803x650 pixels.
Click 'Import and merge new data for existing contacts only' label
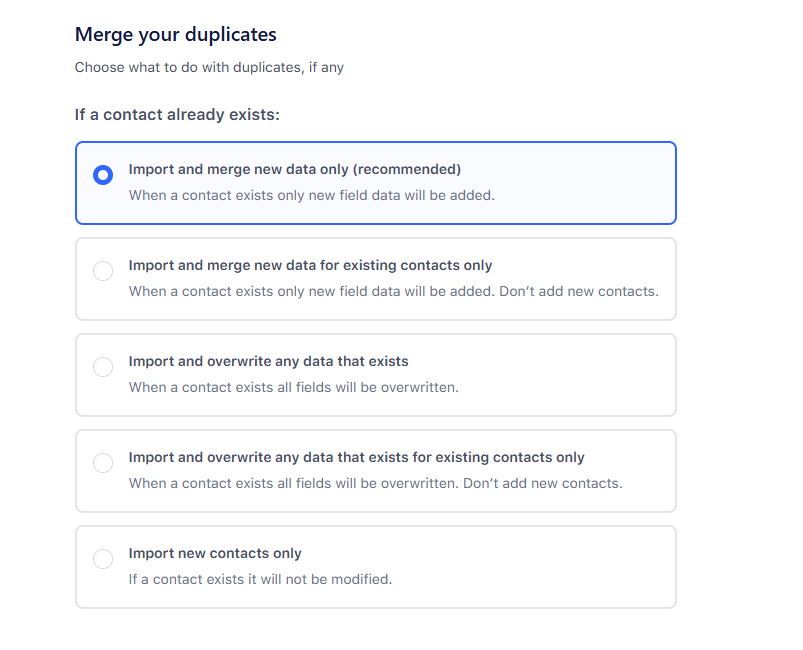pyautogui.click(x=310, y=265)
